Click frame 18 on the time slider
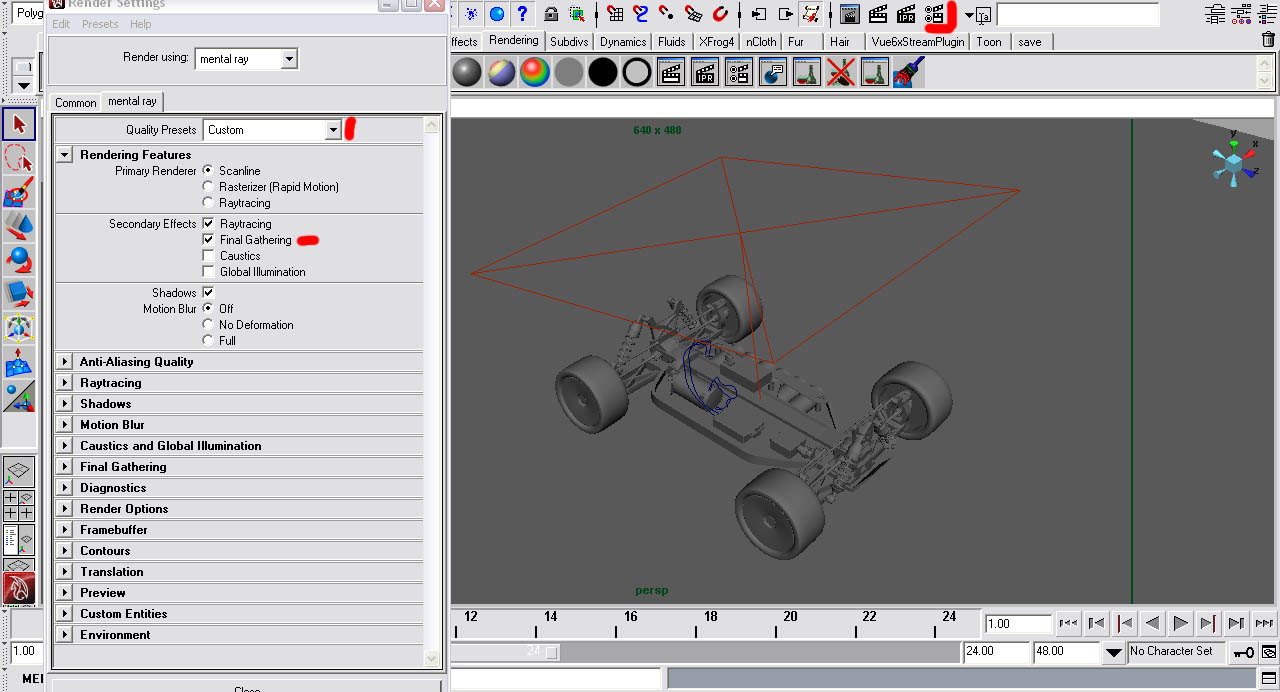1280x692 pixels. point(710,617)
